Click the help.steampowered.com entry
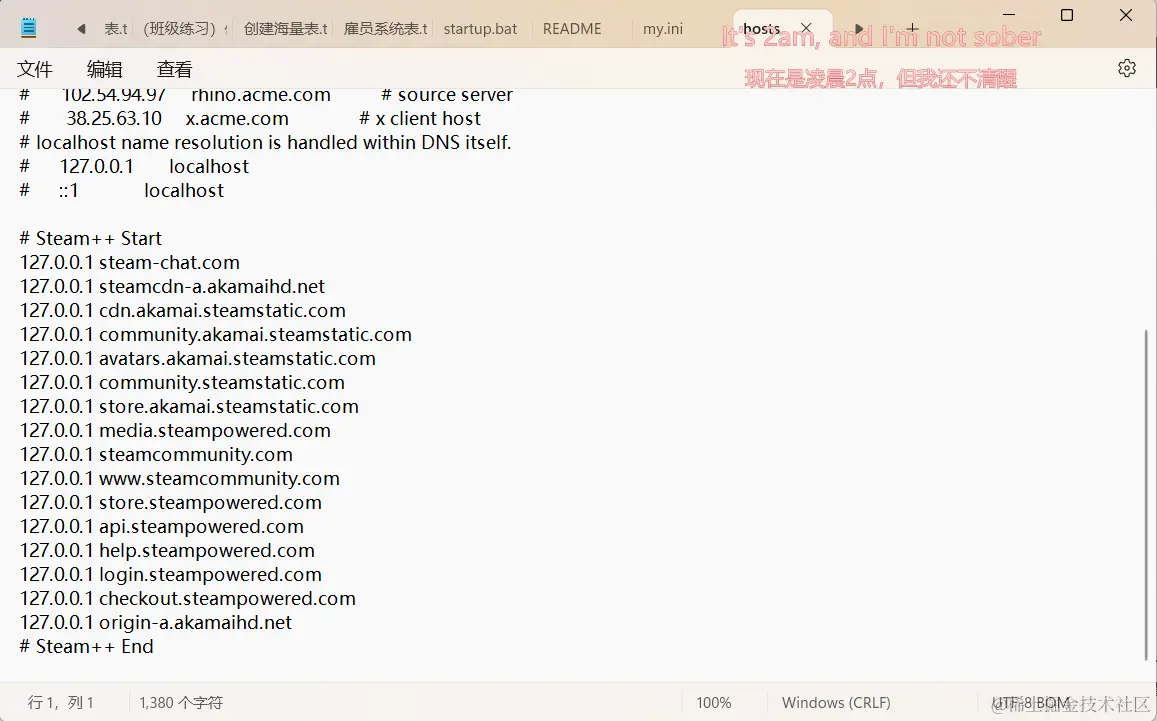This screenshot has height=721, width=1157. [x=167, y=551]
